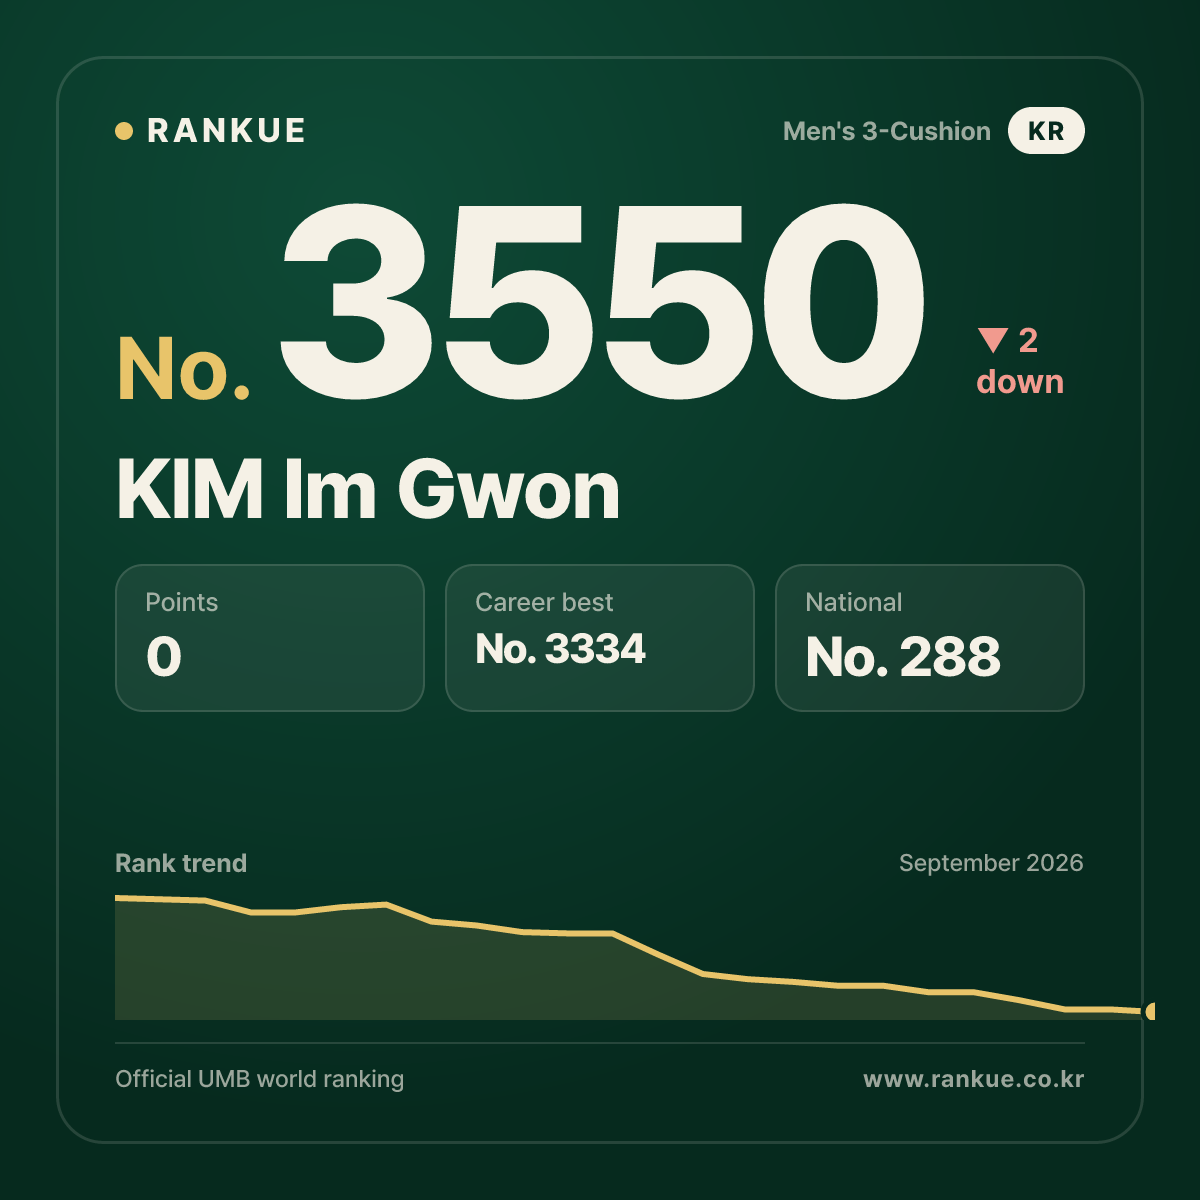Click the red down triangle icon
1200x1200 pixels.
click(x=993, y=340)
